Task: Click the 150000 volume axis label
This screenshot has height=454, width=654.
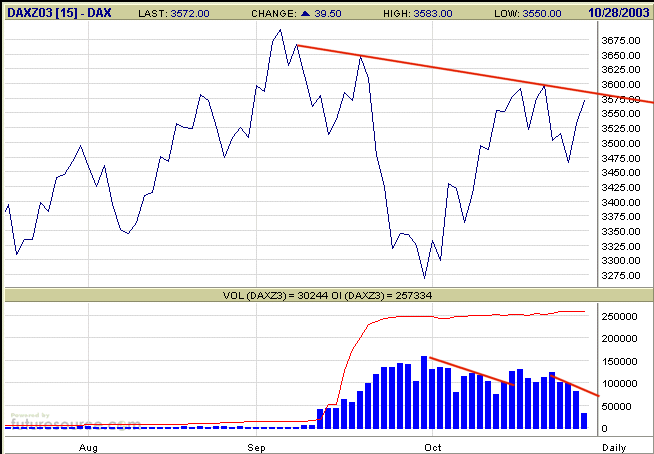Action: [619, 362]
